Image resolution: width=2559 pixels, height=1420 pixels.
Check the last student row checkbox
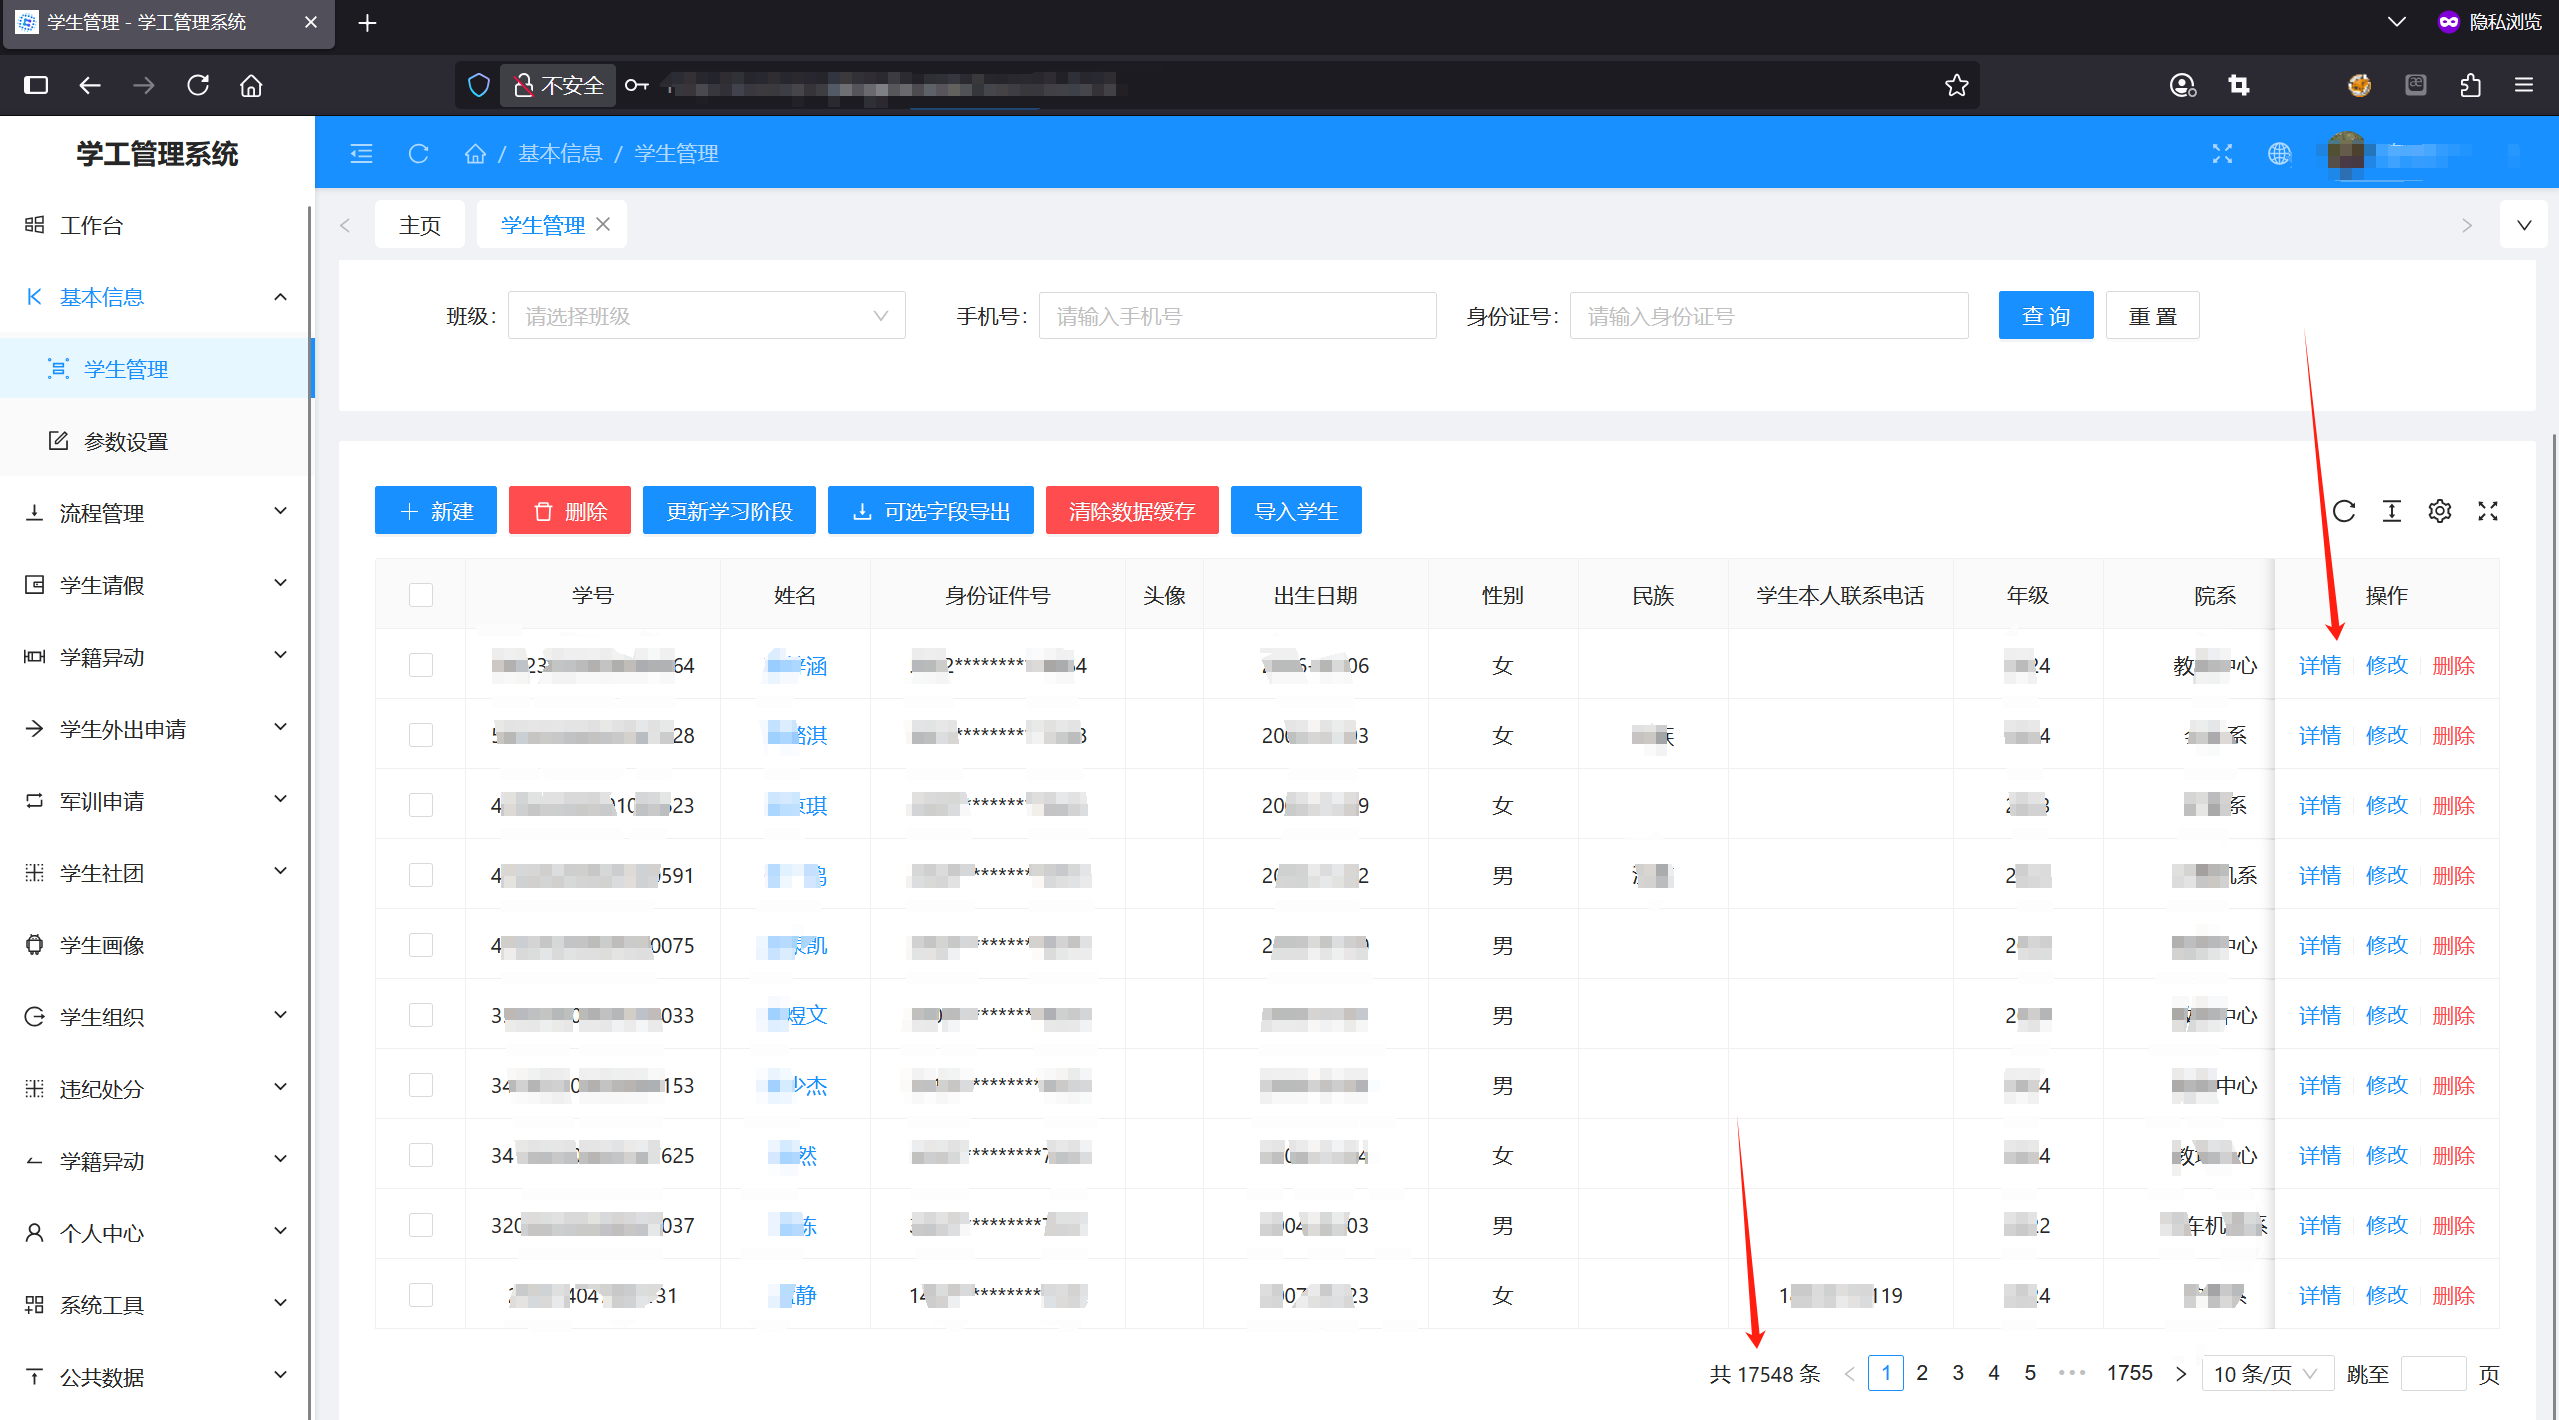pyautogui.click(x=421, y=1295)
